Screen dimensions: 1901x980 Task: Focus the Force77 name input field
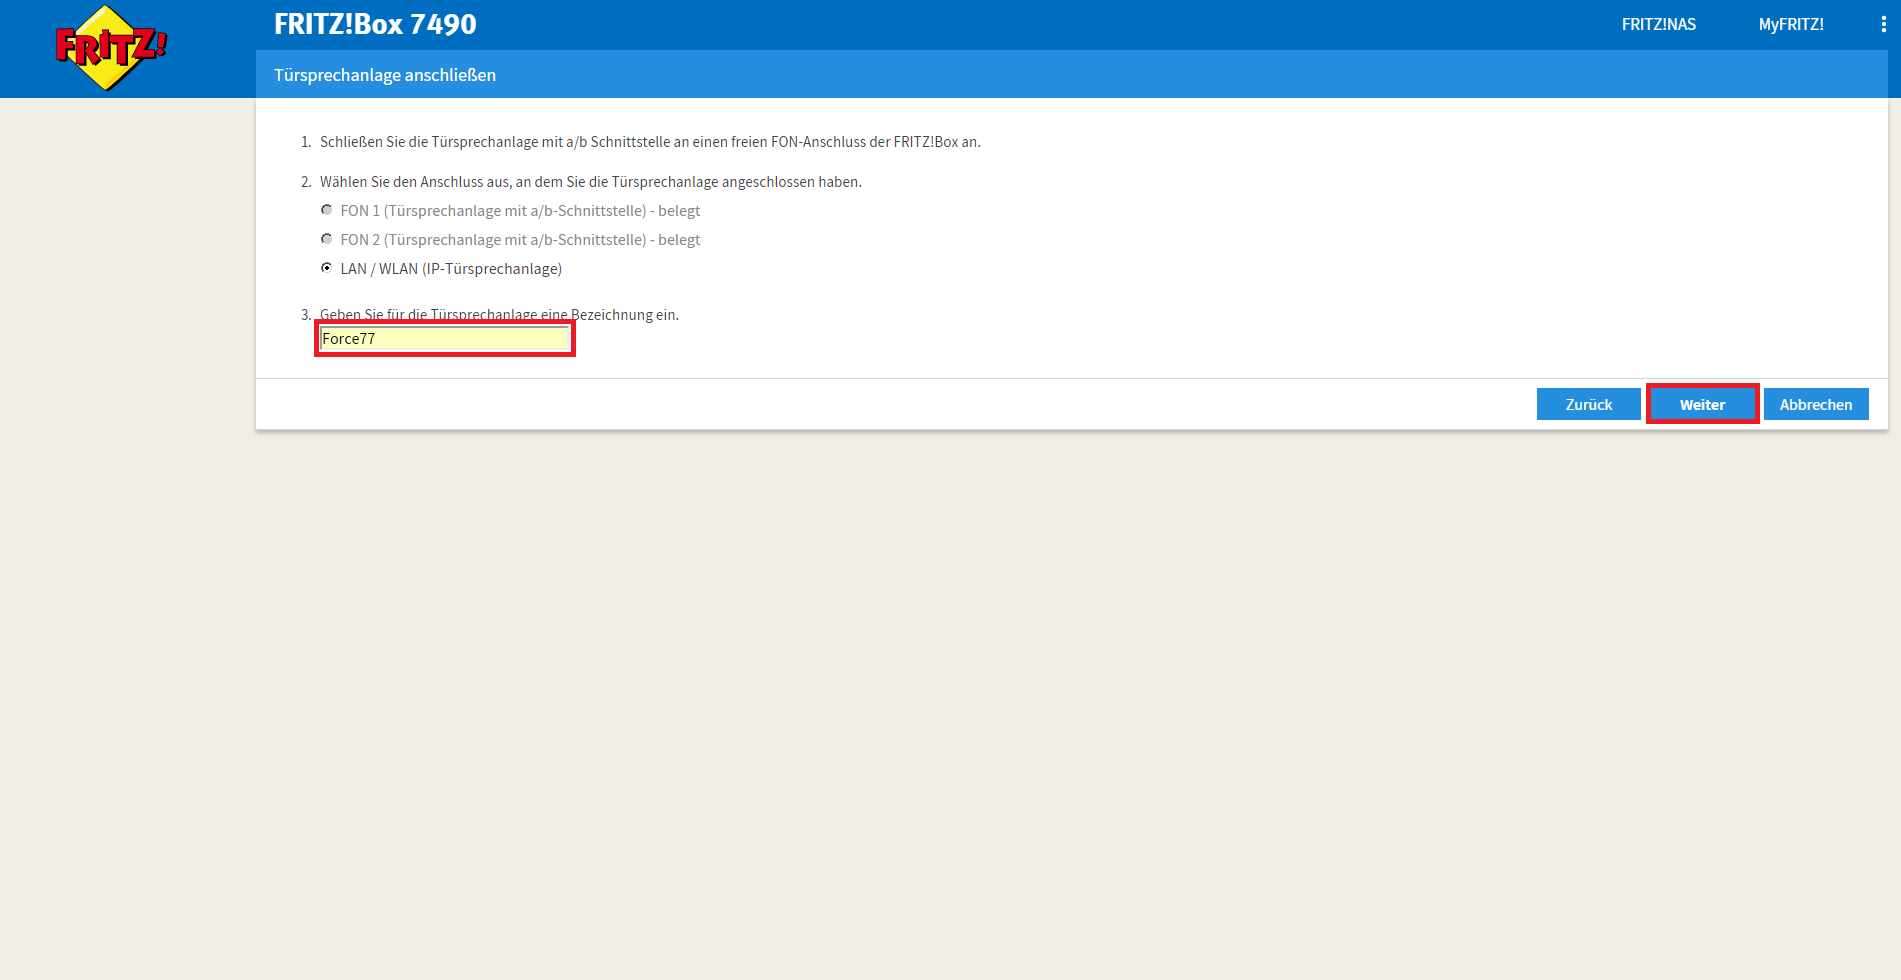coord(444,339)
